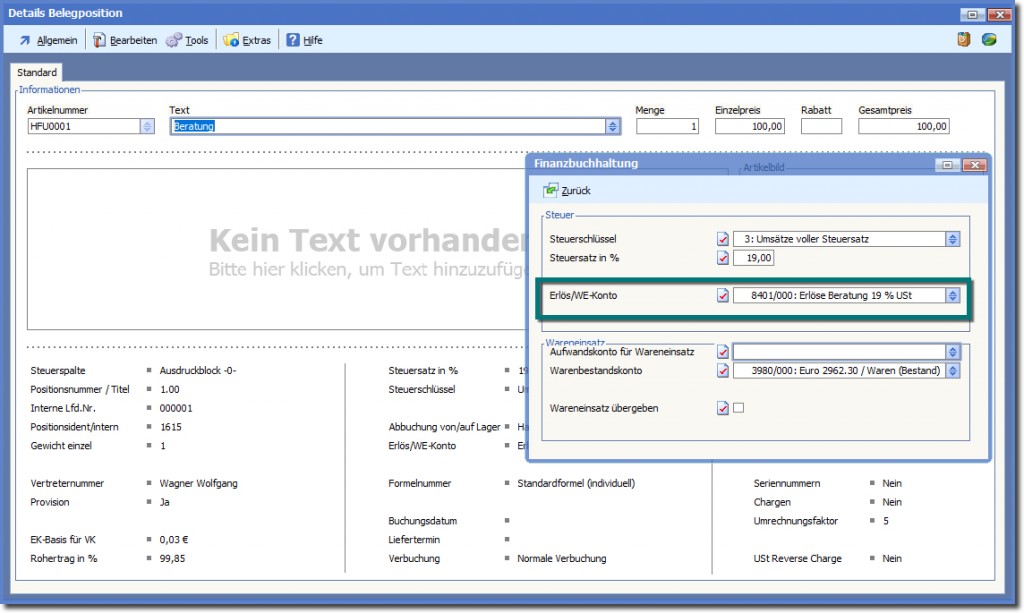Open the Artikelnummer dropdown arrow
This screenshot has width=1024, height=613.
148,126
